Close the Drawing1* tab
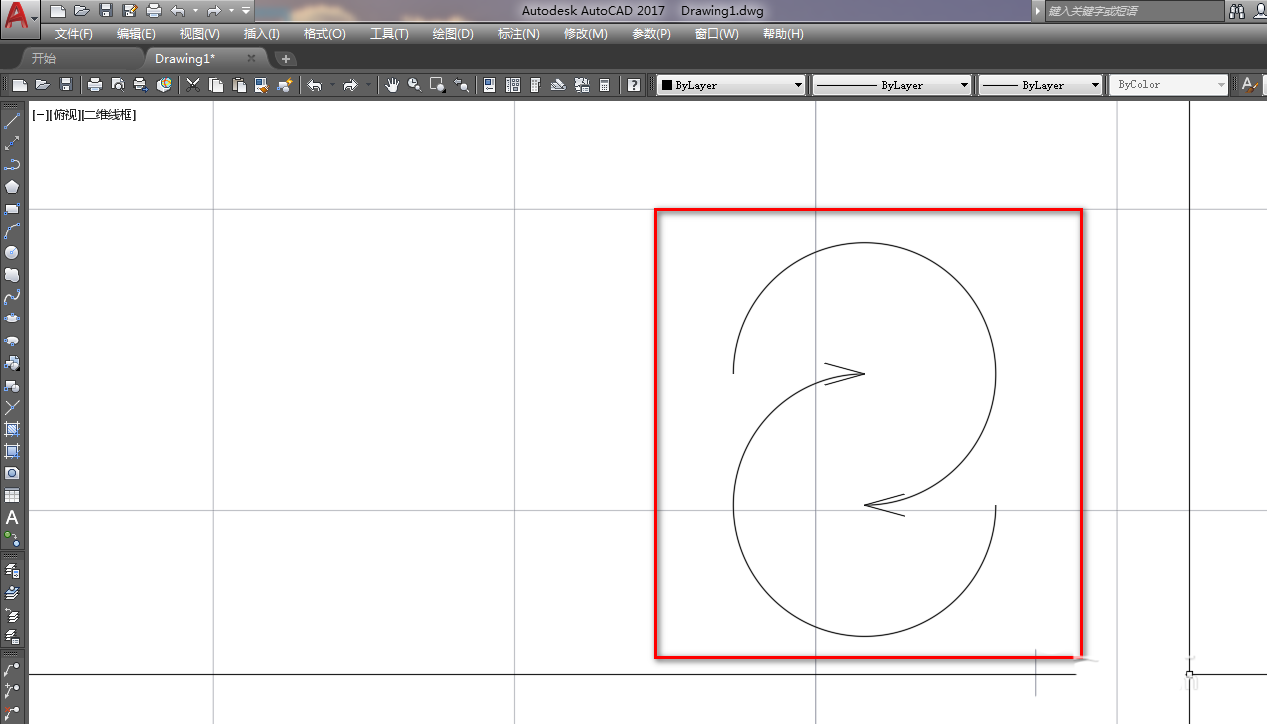 (252, 59)
